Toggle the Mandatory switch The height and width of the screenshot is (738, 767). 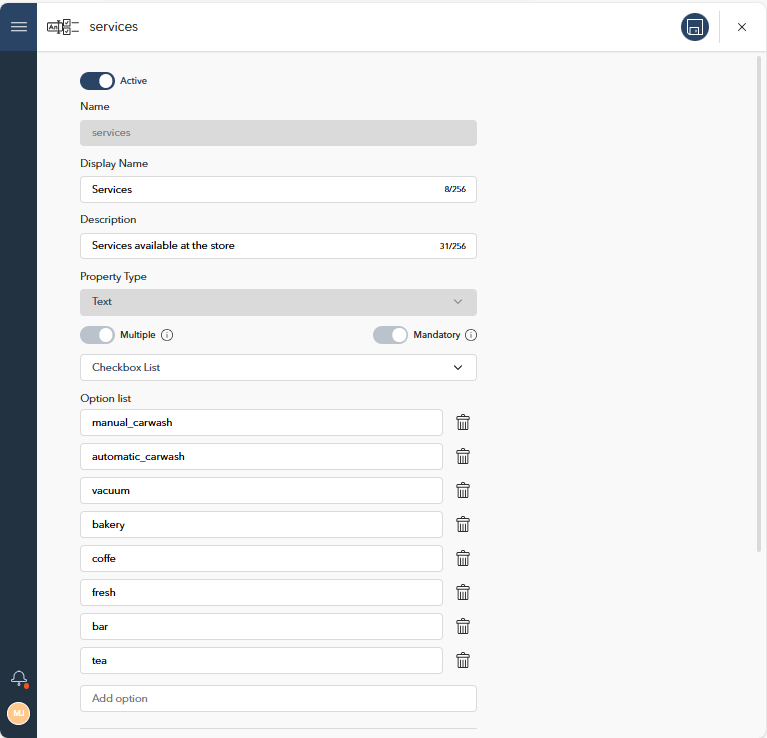pyautogui.click(x=390, y=335)
